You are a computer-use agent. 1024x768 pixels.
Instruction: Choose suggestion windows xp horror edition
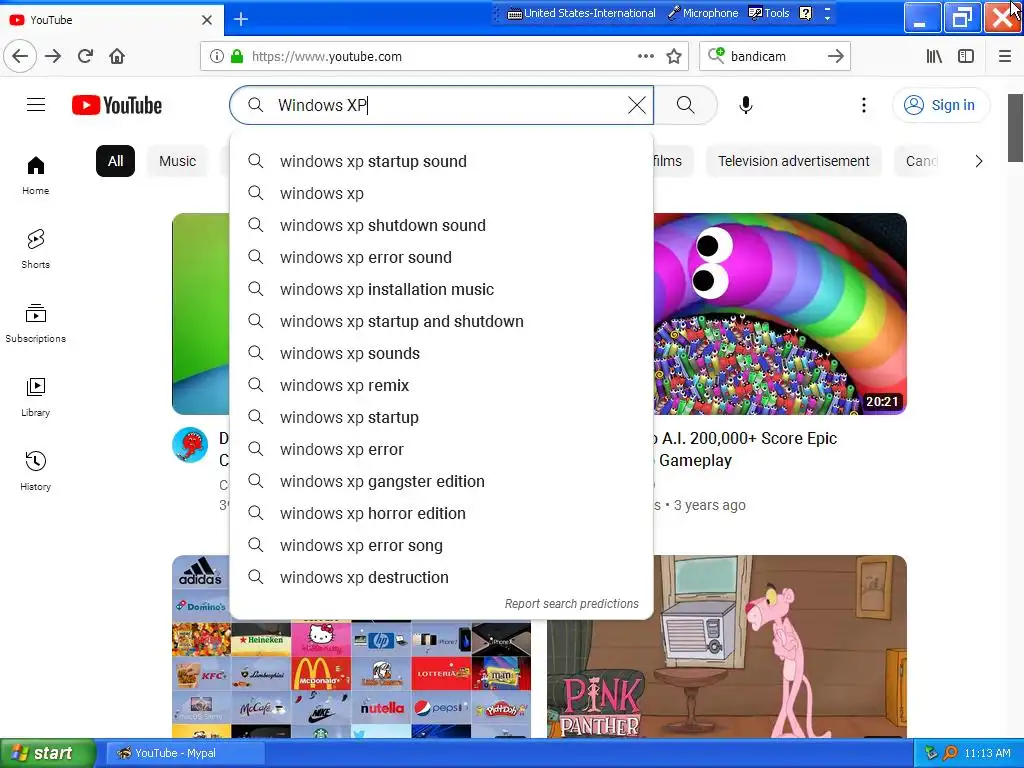(x=441, y=513)
